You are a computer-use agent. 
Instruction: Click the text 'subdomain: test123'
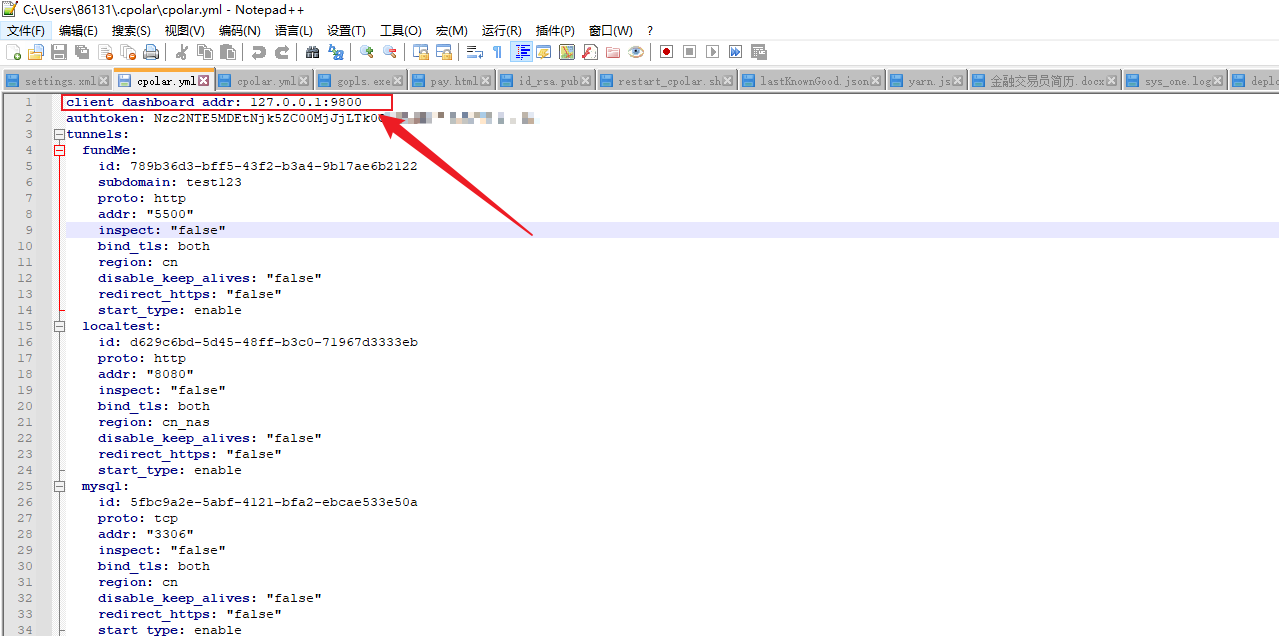tap(170, 182)
